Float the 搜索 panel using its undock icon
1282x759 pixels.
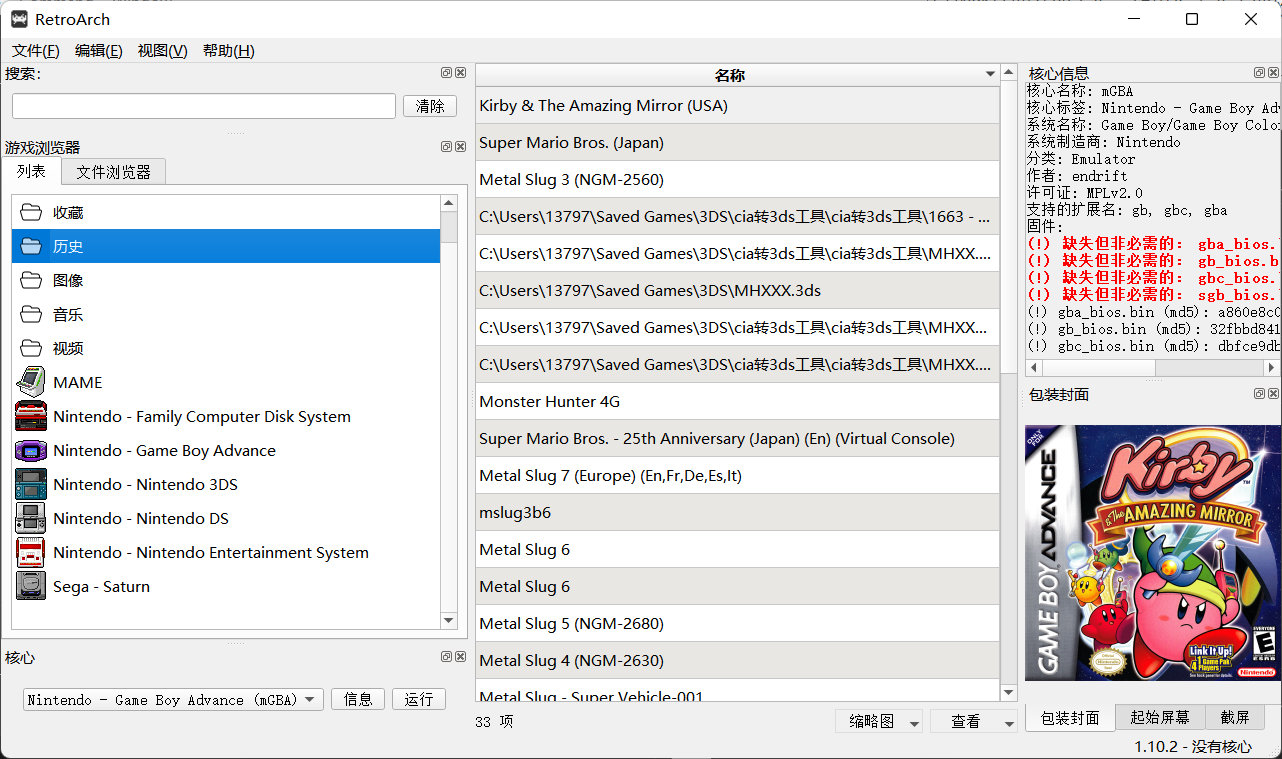pyautogui.click(x=446, y=73)
